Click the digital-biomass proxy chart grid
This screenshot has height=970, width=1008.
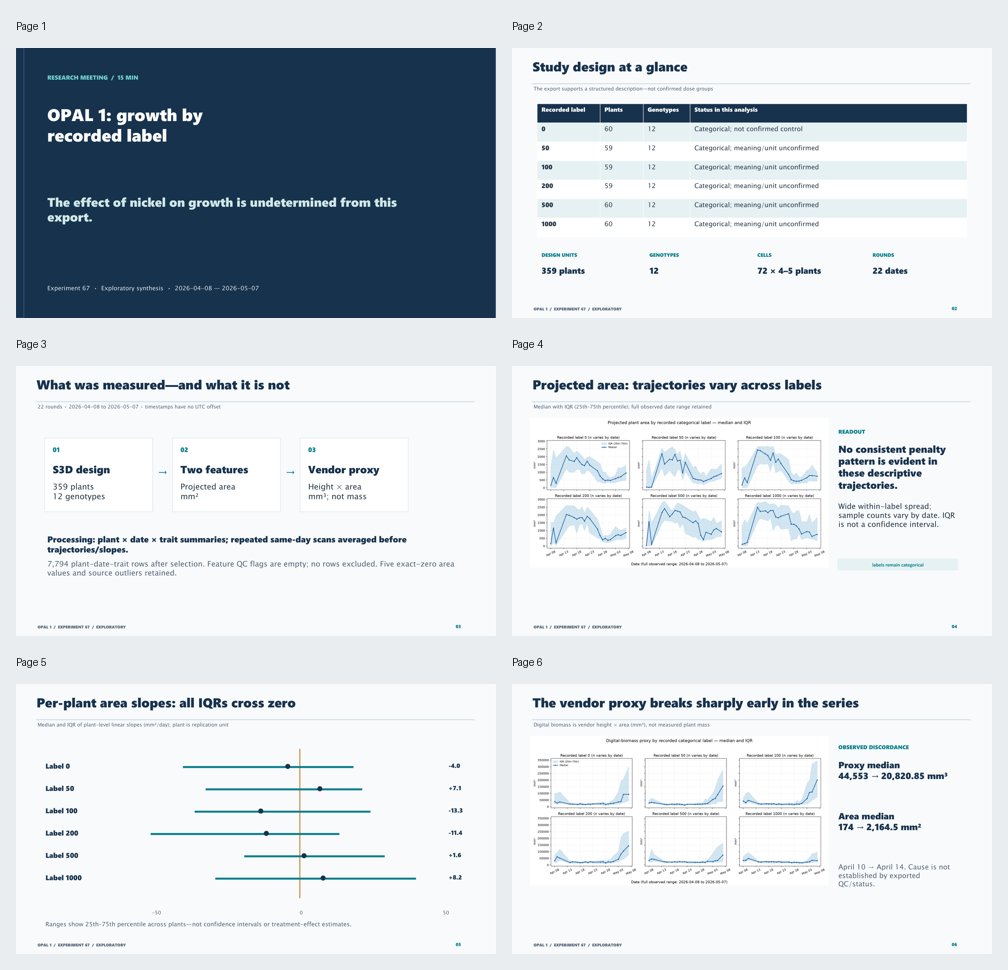pos(680,811)
